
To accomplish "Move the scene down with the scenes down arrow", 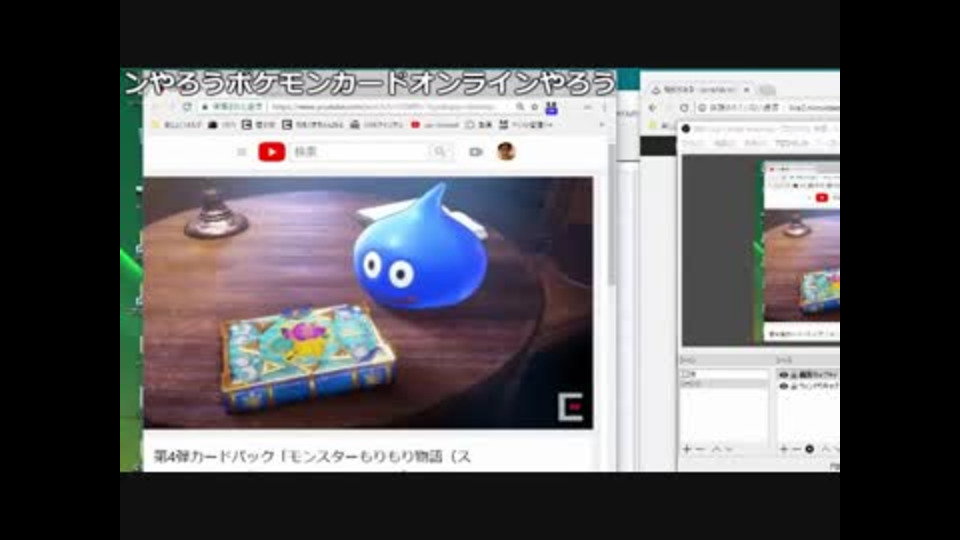I will [729, 449].
